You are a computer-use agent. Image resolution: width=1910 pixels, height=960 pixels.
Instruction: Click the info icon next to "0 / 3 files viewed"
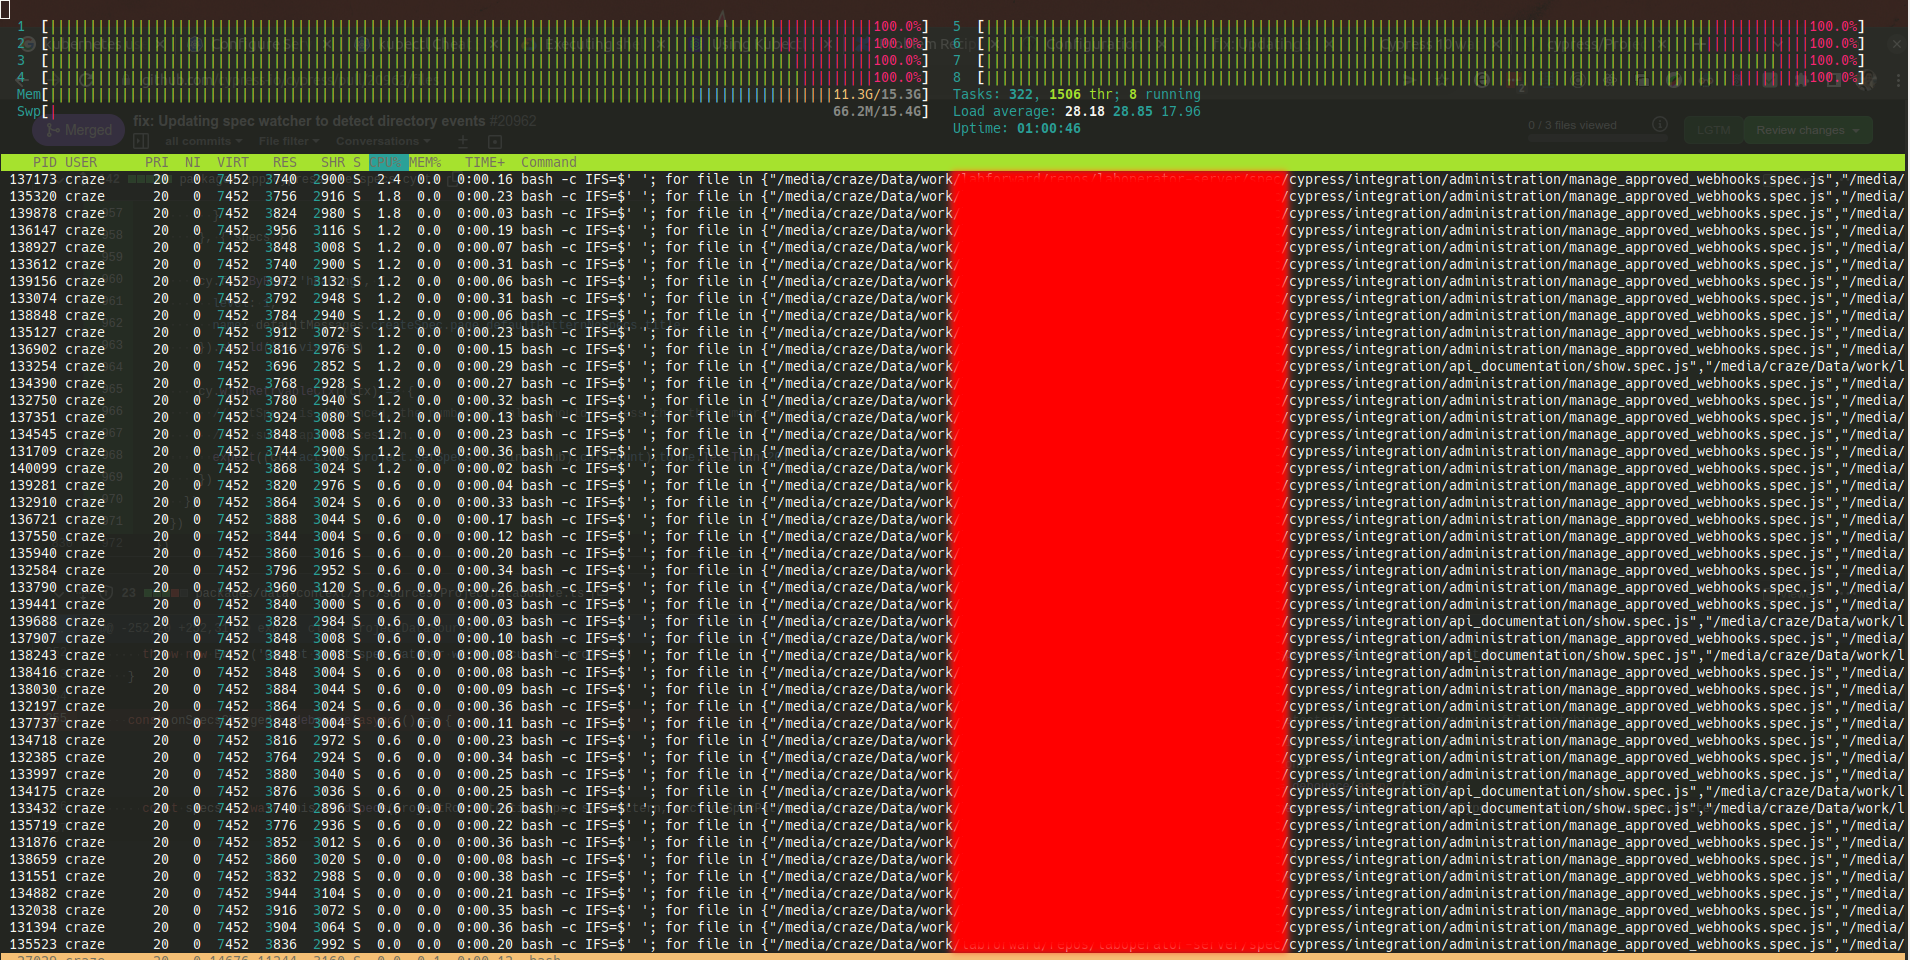click(1660, 124)
